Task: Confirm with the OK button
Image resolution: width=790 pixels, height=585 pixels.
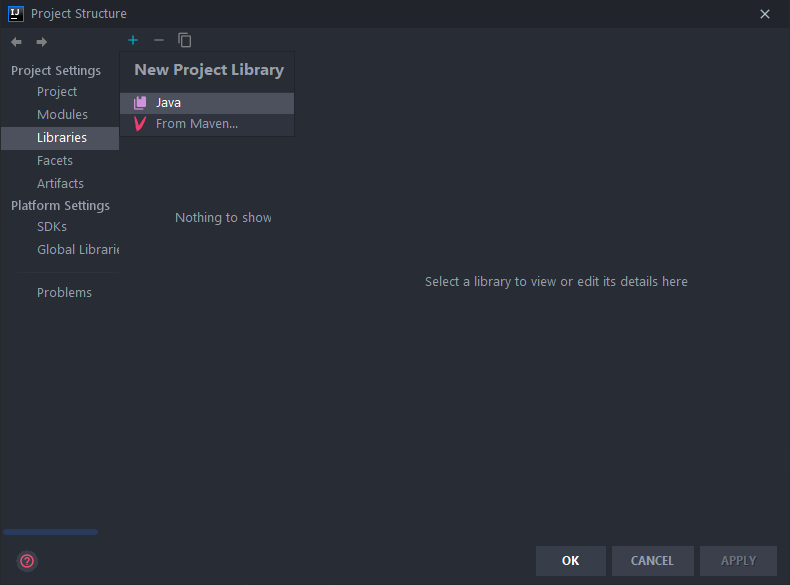Action: (x=571, y=561)
